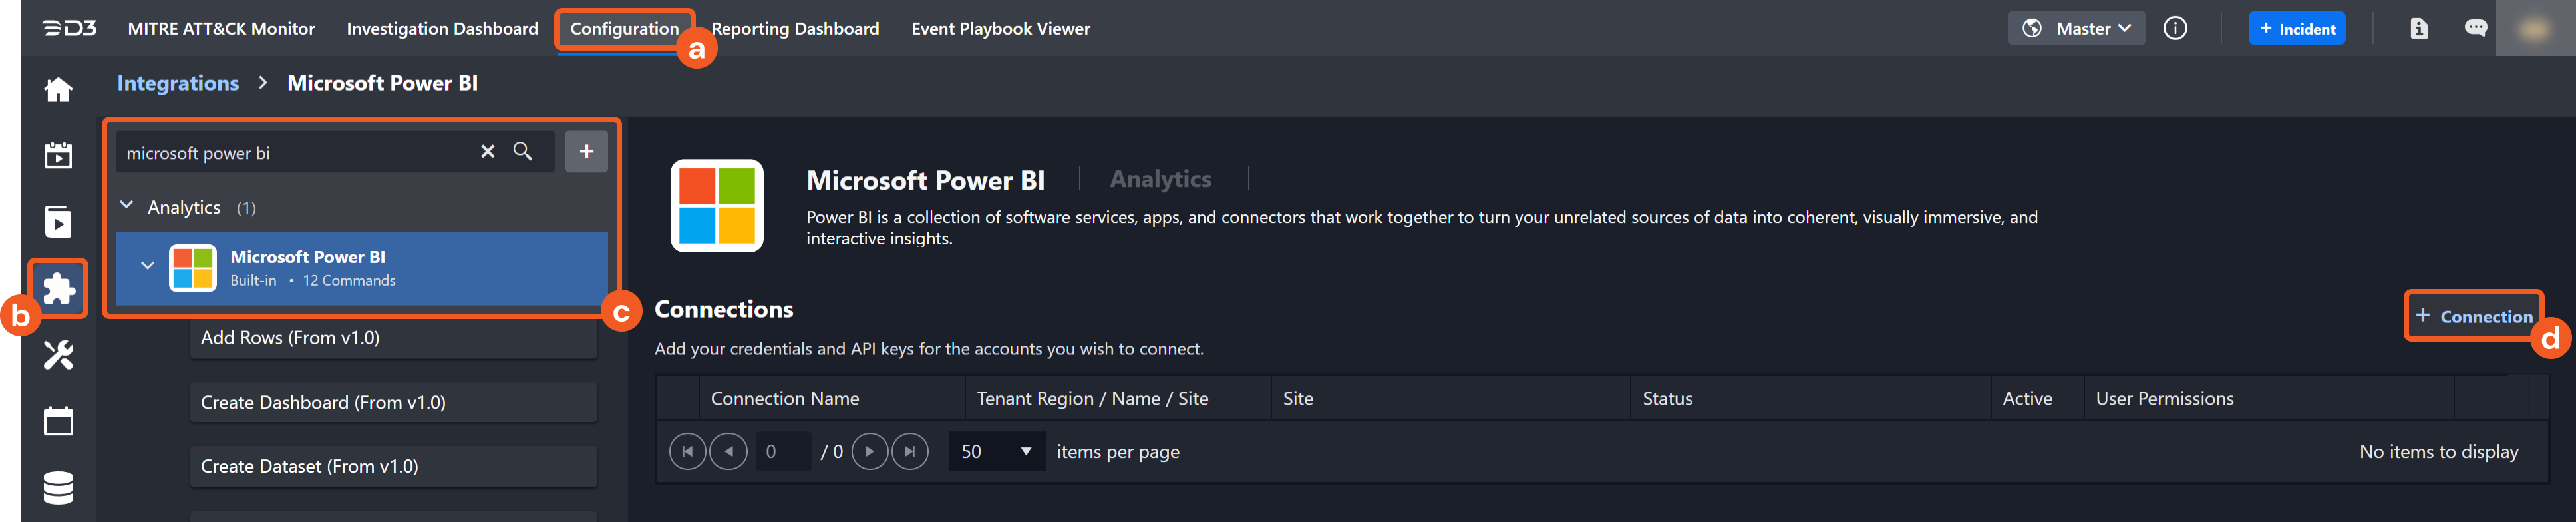Open the Master site dropdown
Screen dimensions: 2576x522
pos(2076,28)
